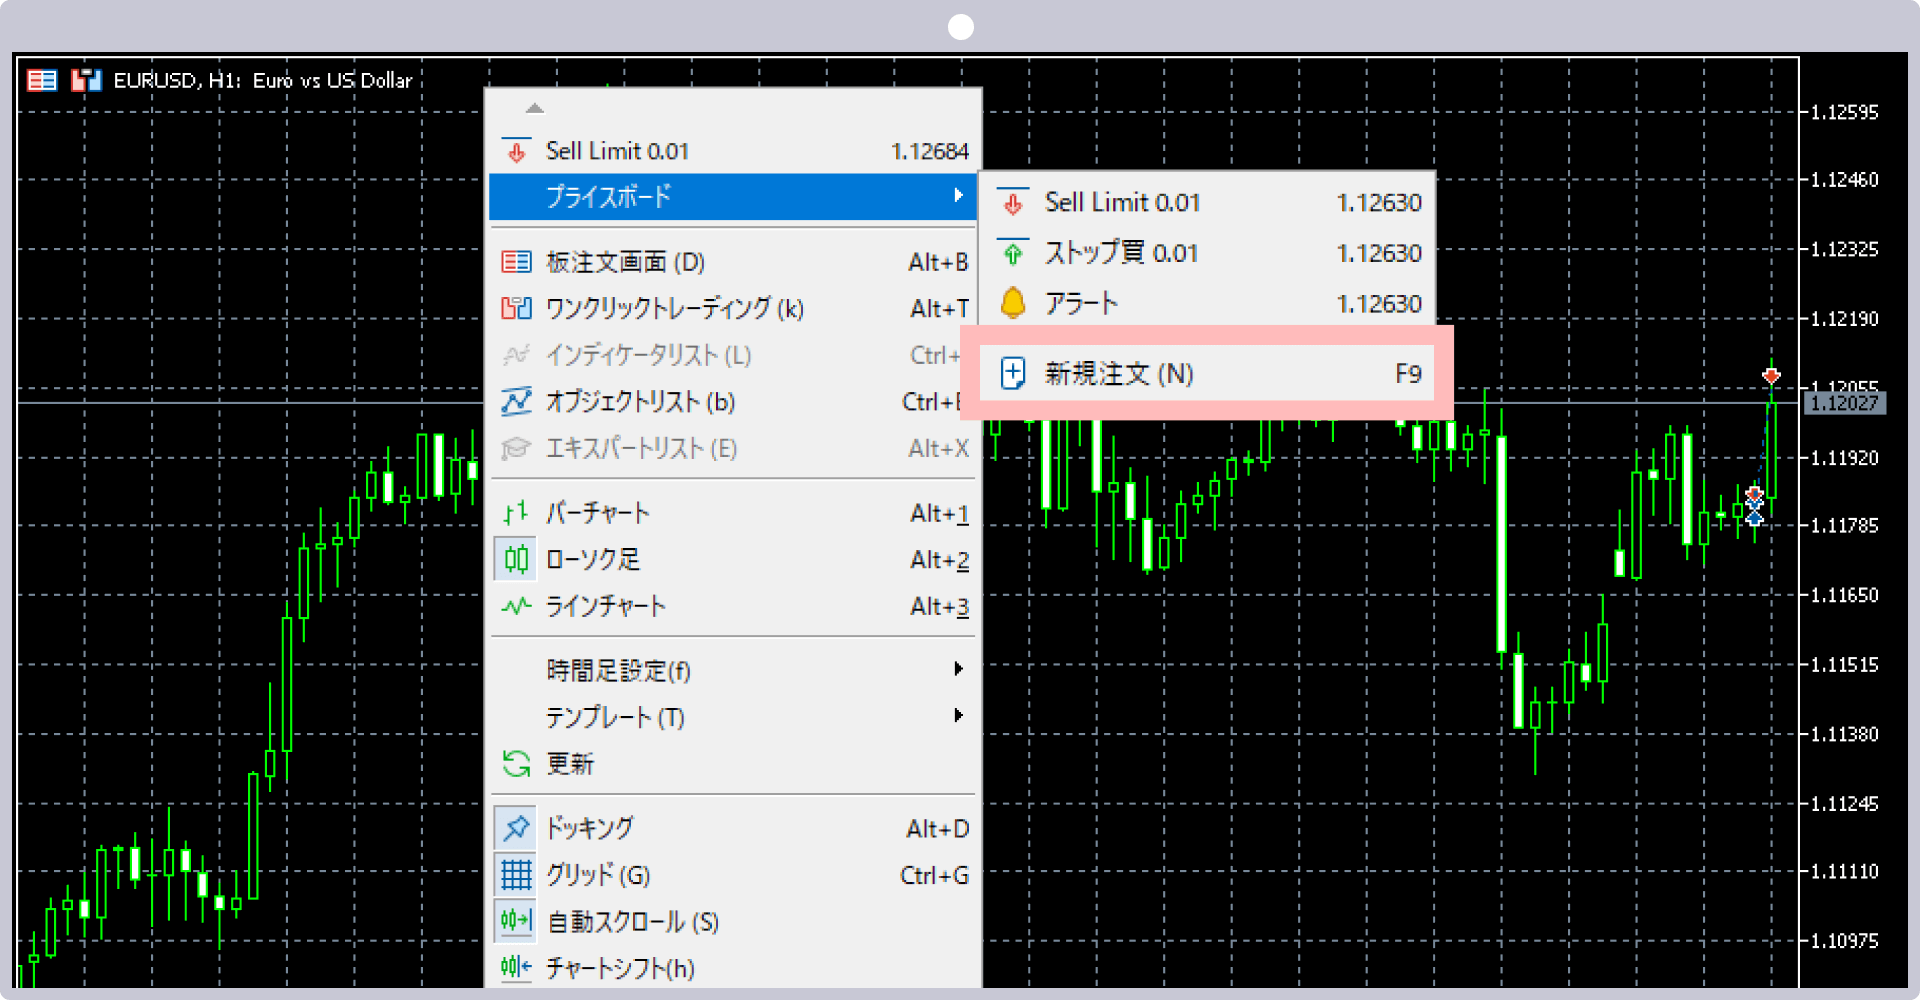Screen dimensions: 1920x1000
Task: Click the バーチャート icon
Action: 516,513
